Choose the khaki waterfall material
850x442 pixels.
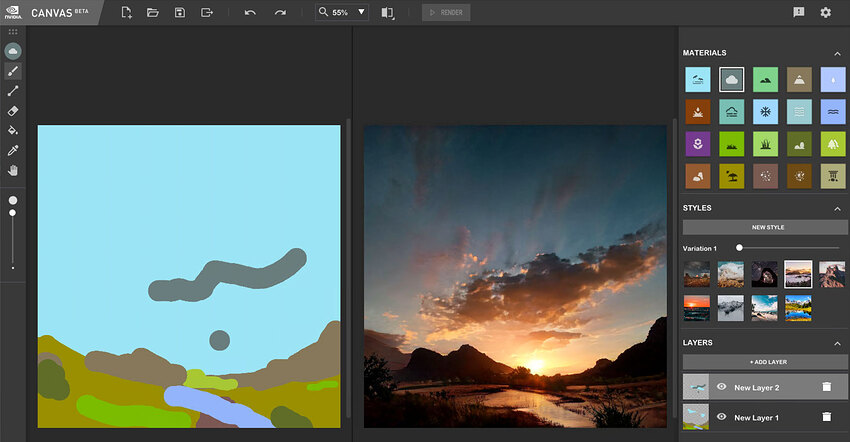833,176
